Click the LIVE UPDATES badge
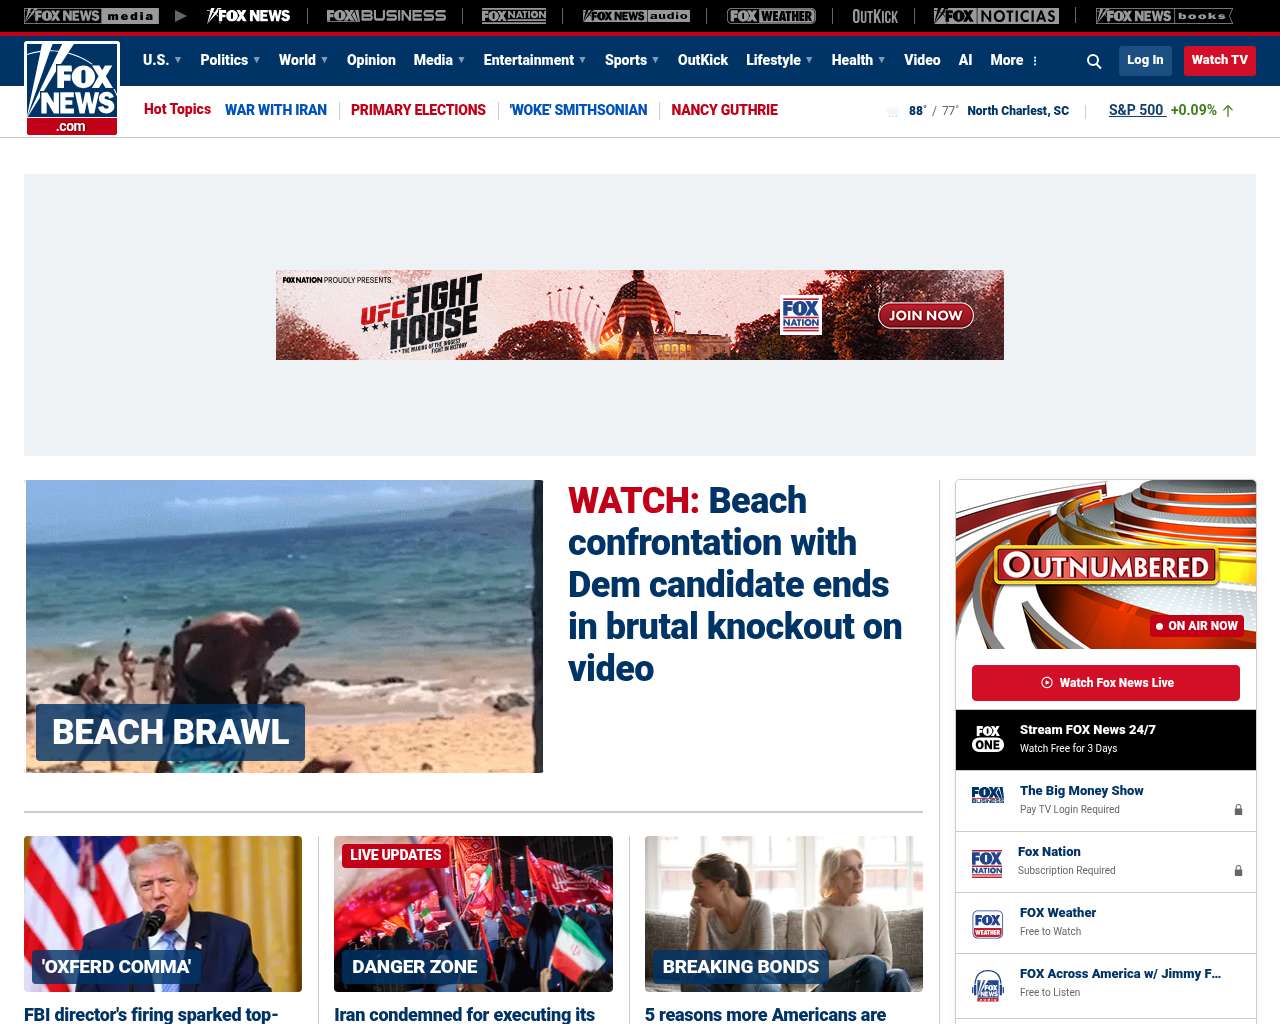 coord(395,855)
